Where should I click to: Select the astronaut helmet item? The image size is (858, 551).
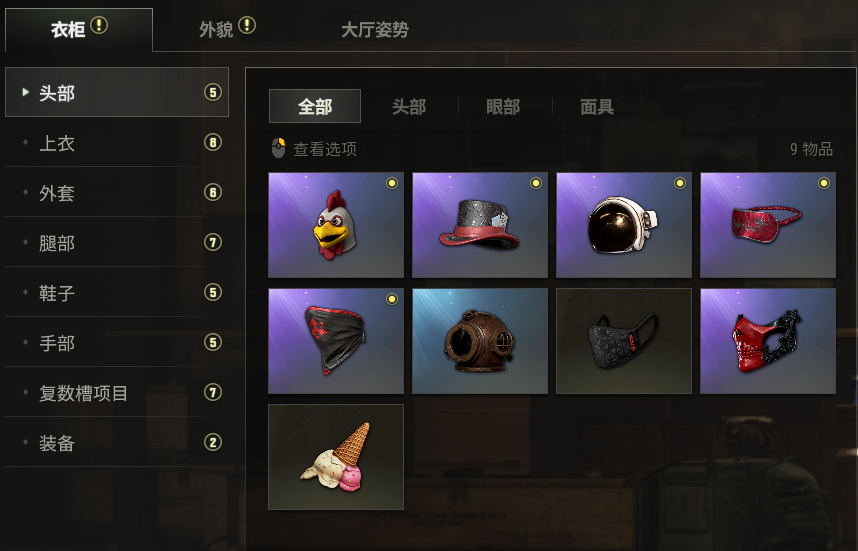[624, 225]
